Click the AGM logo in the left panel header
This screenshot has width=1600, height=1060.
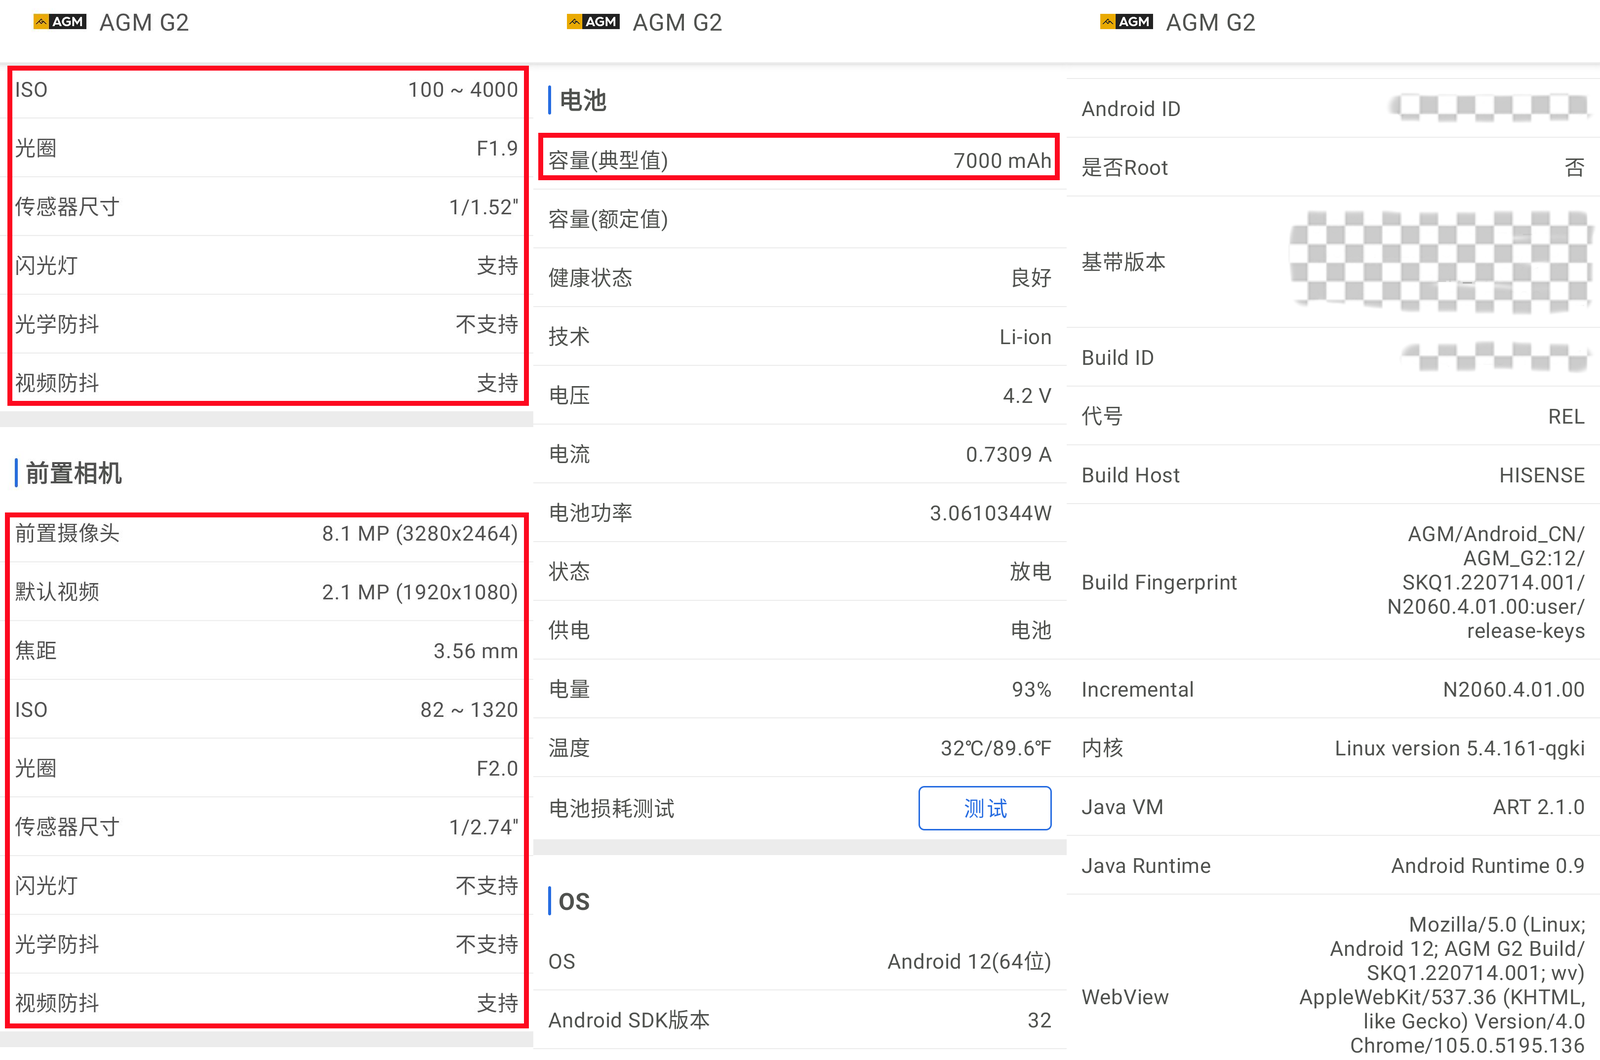point(60,22)
